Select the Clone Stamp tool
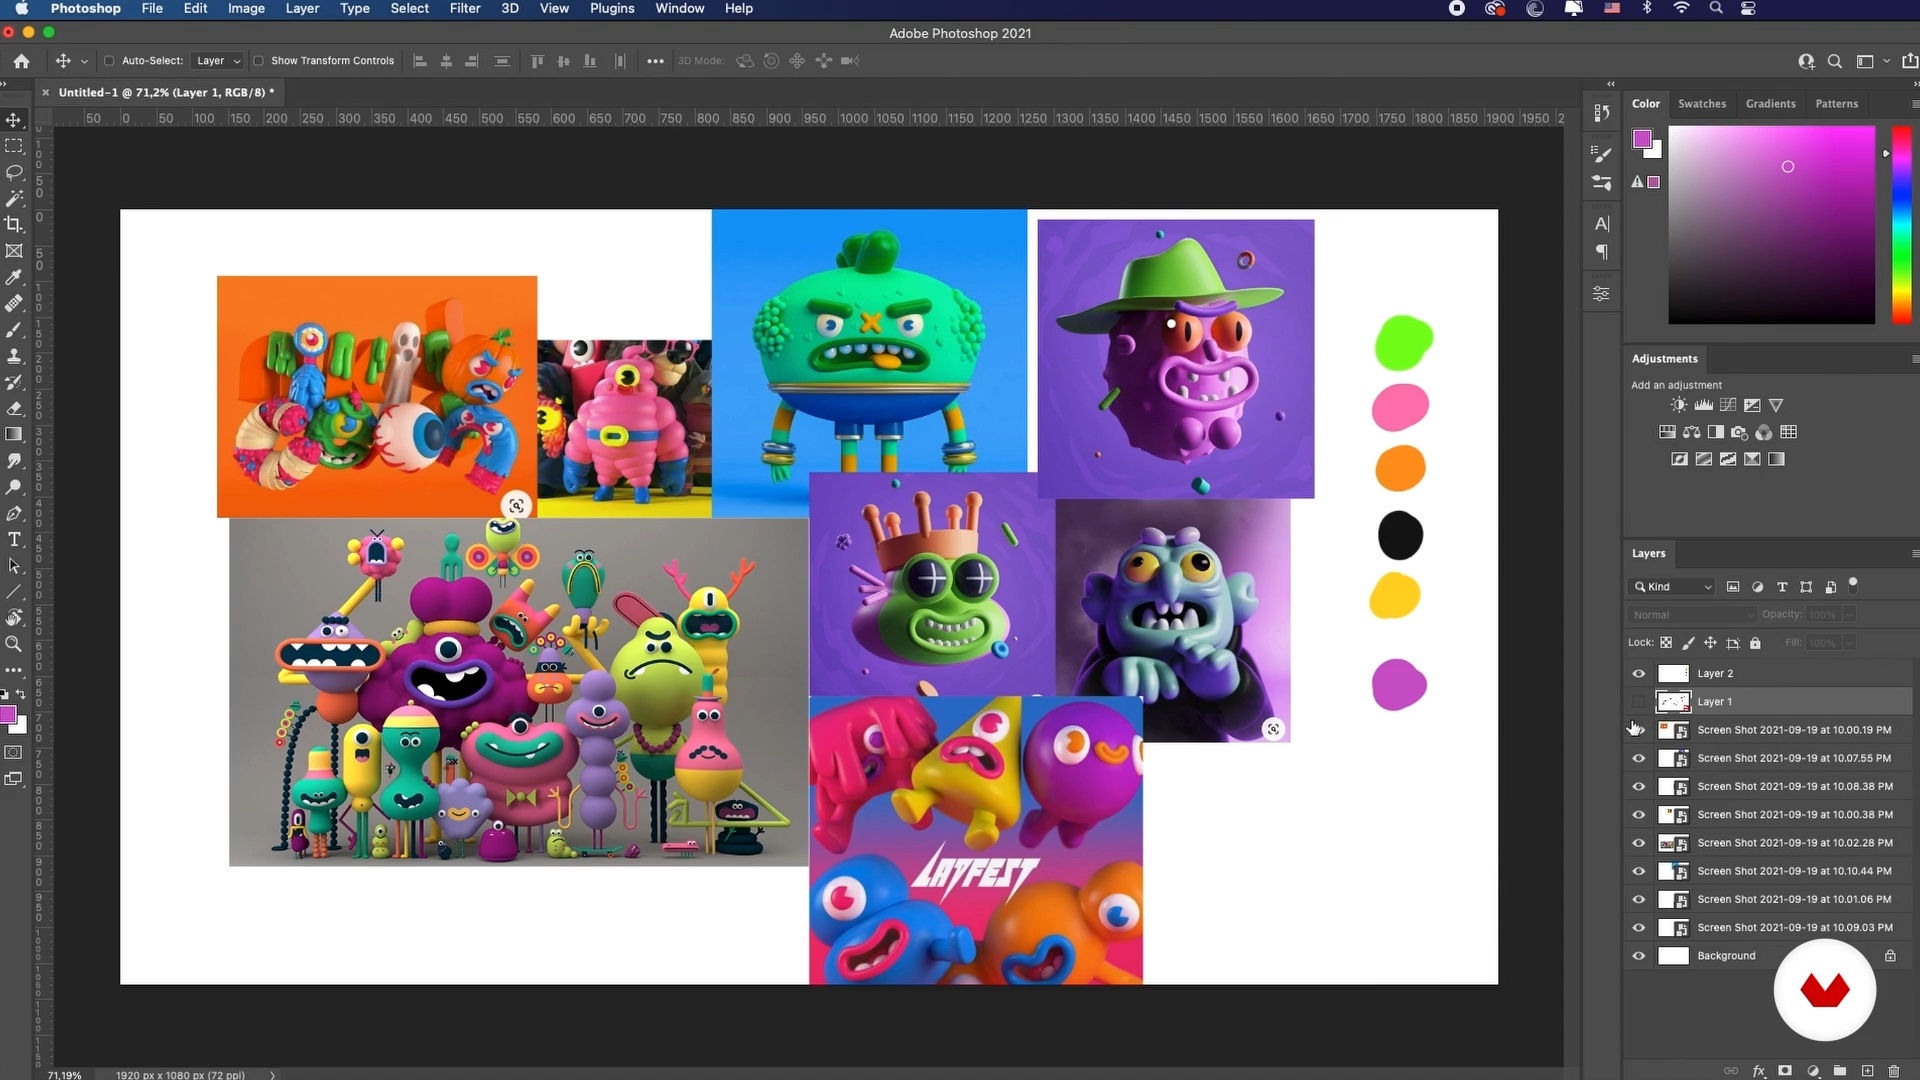This screenshot has height=1080, width=1920. [x=14, y=356]
